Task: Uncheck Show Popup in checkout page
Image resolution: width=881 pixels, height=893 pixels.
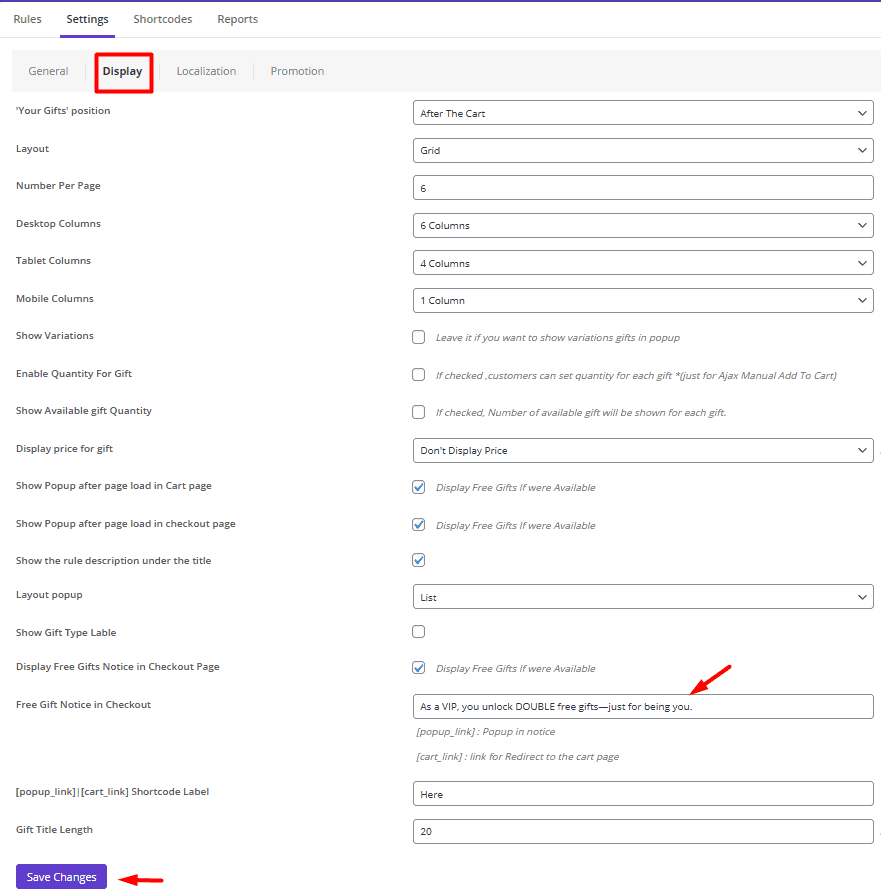Action: 418,524
